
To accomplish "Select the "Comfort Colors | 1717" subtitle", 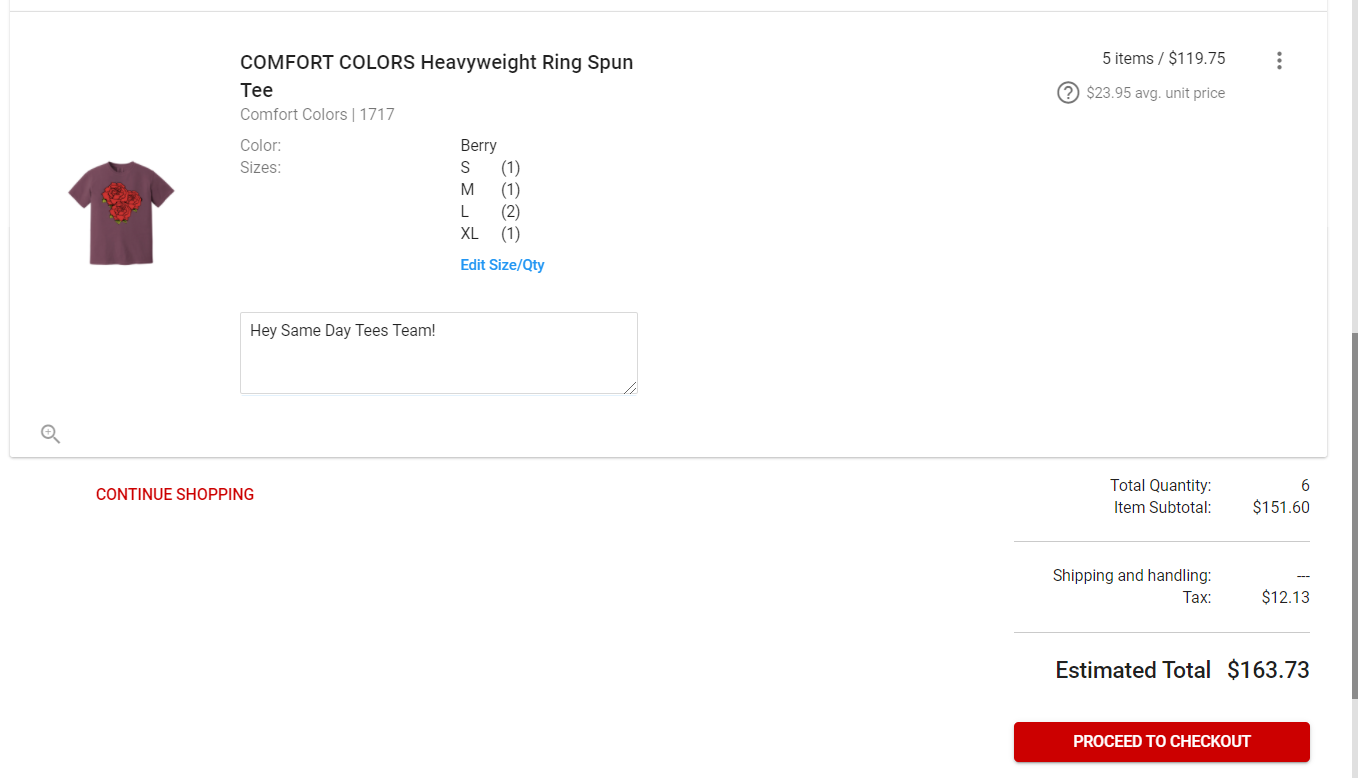I will [x=317, y=114].
